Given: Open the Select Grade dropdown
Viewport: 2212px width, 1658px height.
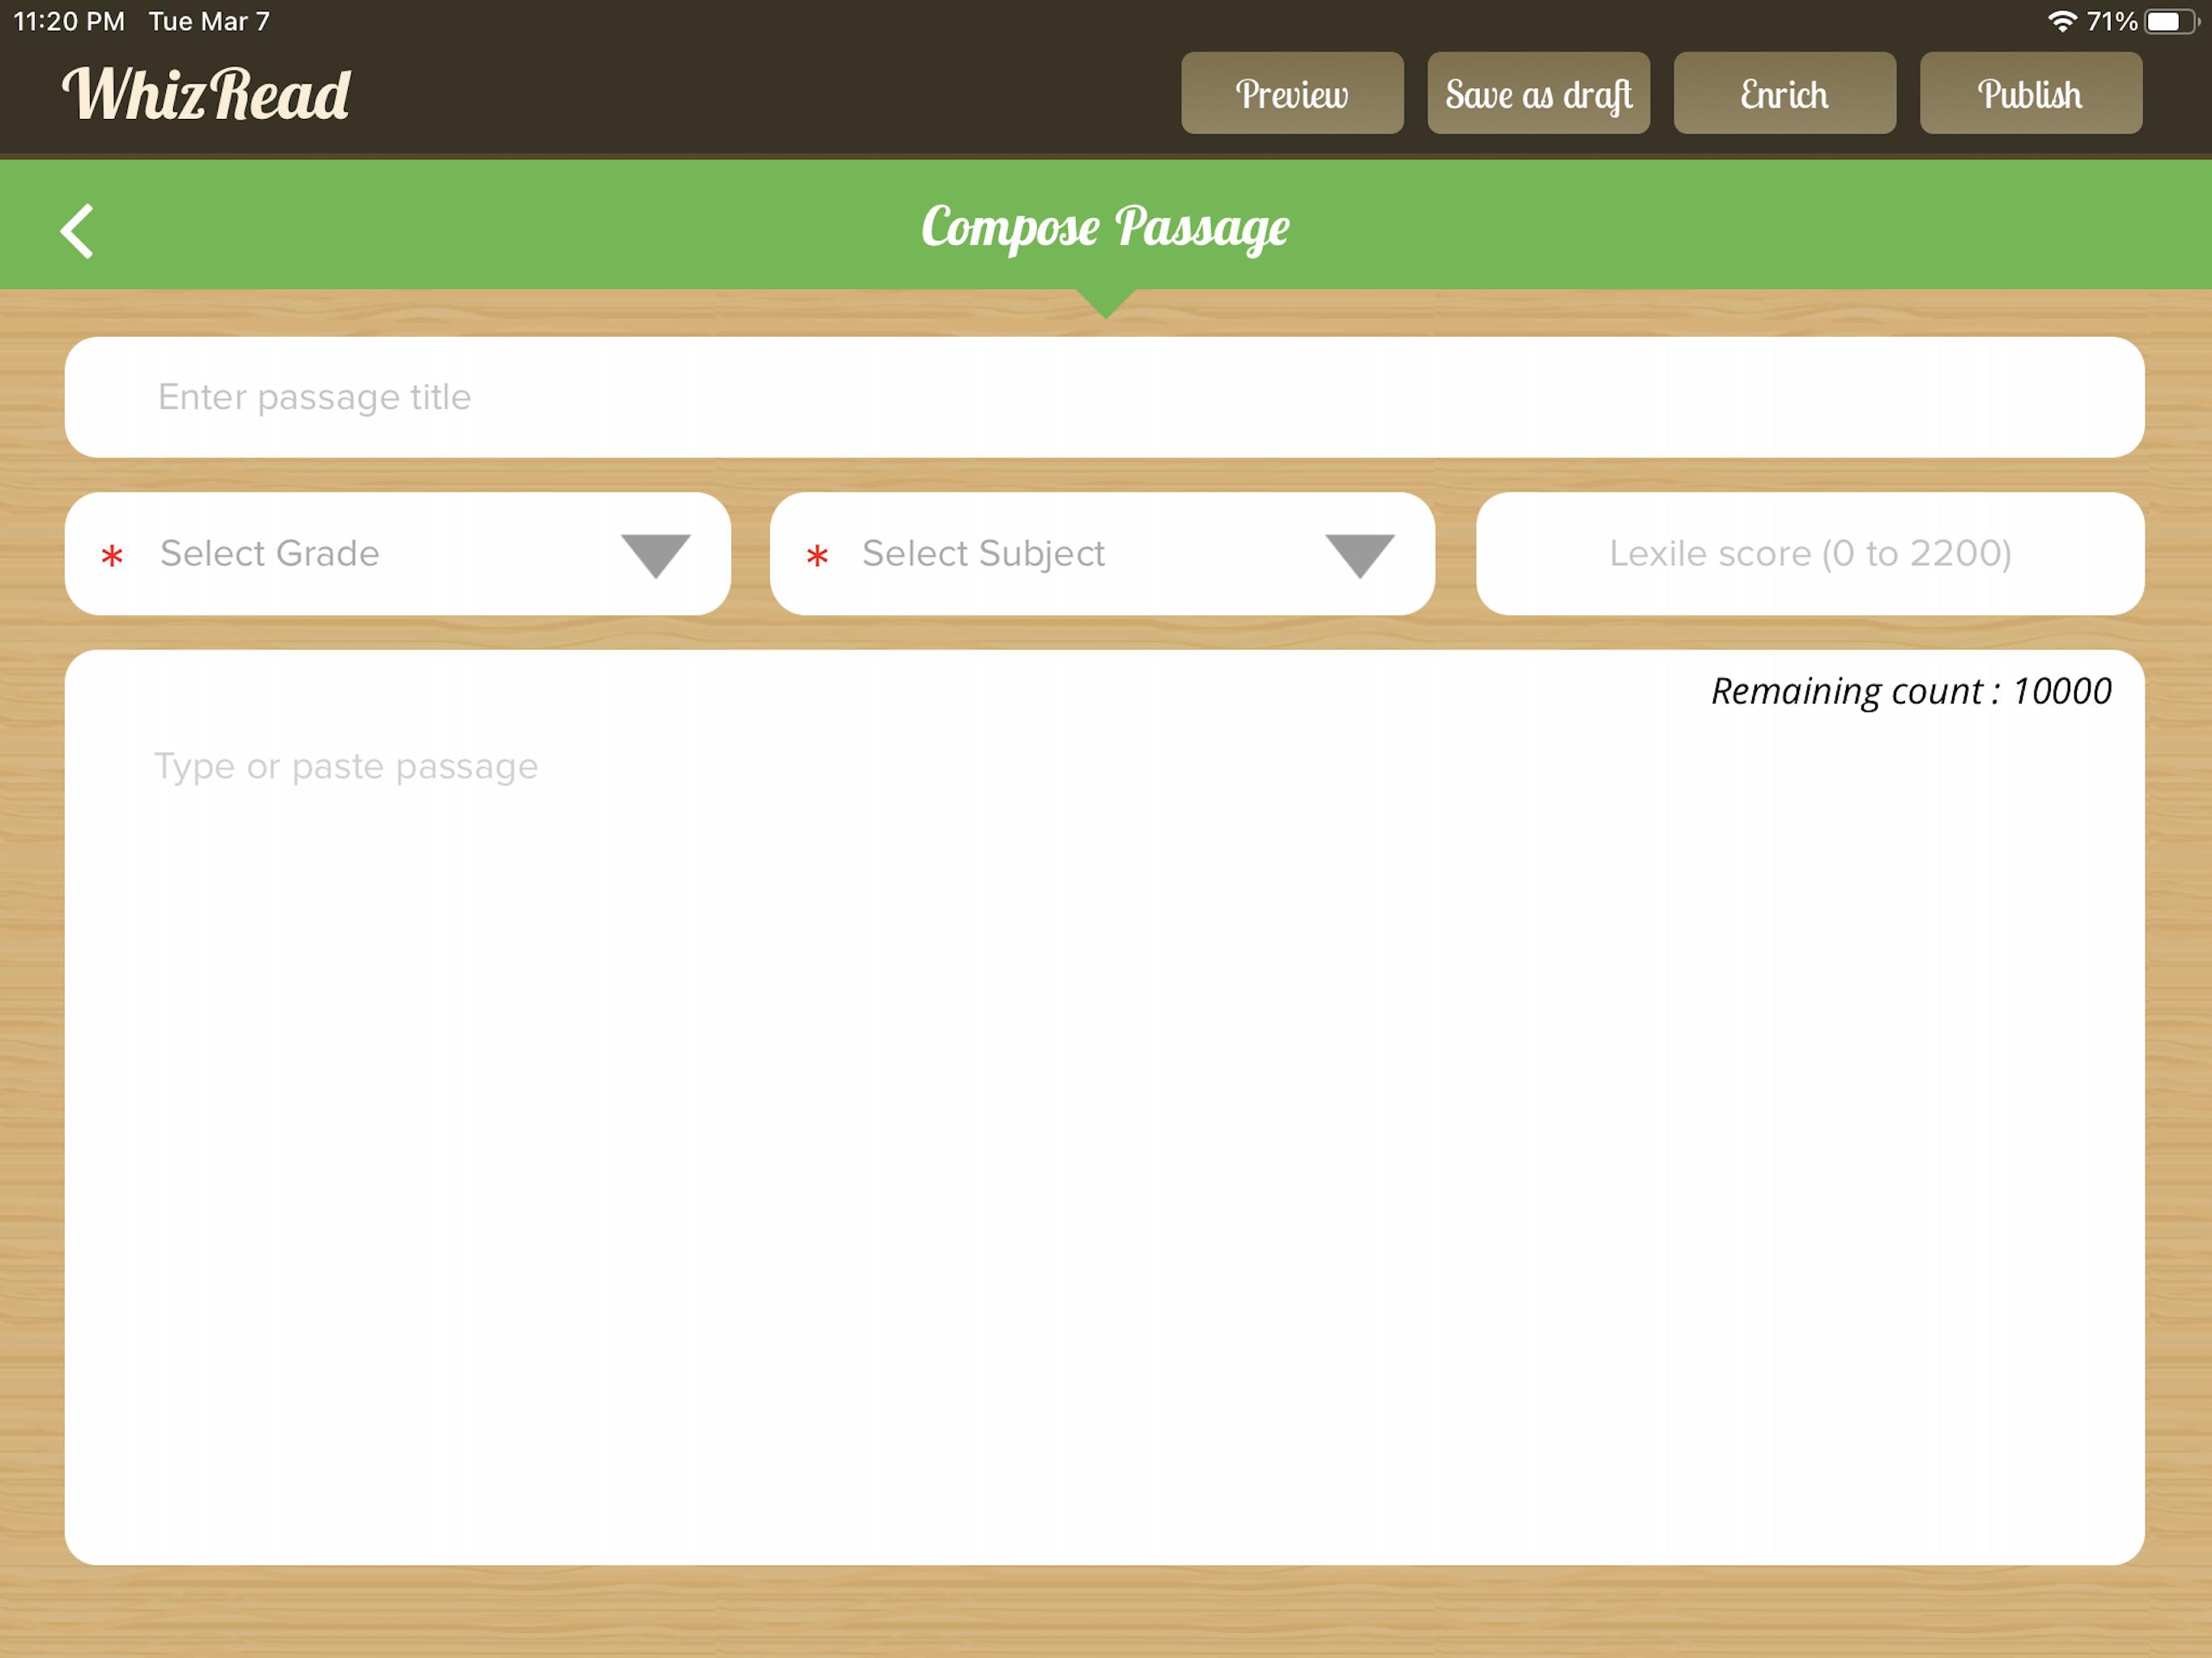Looking at the screenshot, I should (x=398, y=554).
